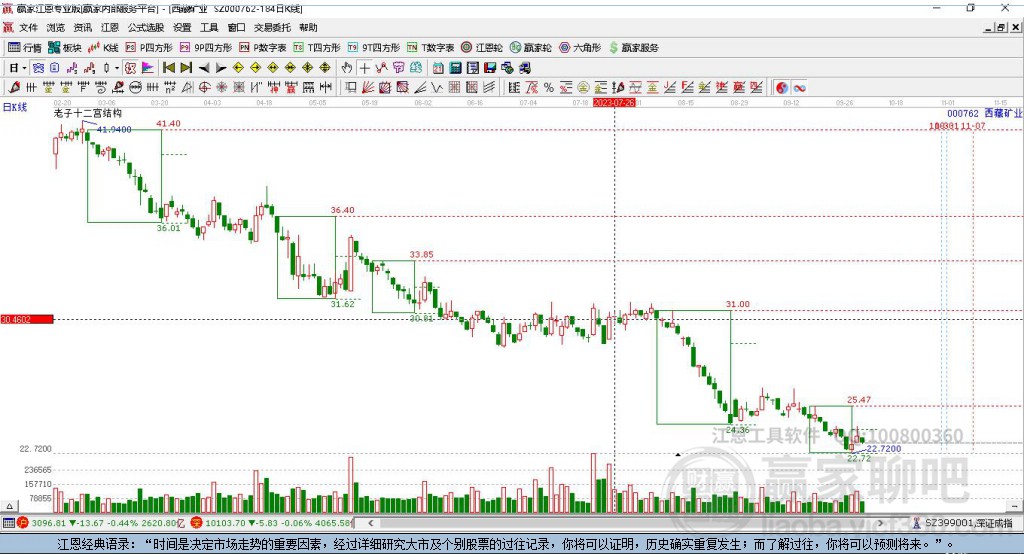Open the 9T四方形 tool
This screenshot has width=1024, height=554.
pyautogui.click(x=374, y=48)
